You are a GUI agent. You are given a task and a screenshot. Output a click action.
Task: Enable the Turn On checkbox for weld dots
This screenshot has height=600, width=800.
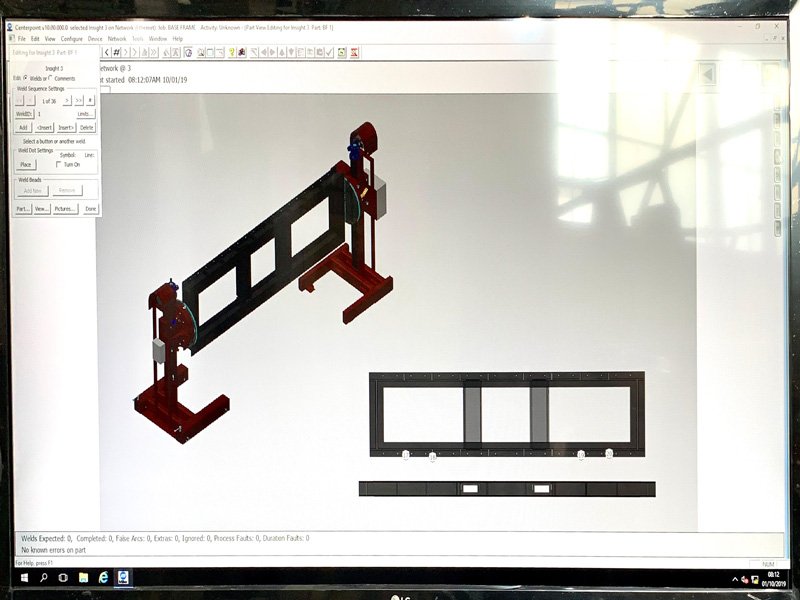pos(58,164)
